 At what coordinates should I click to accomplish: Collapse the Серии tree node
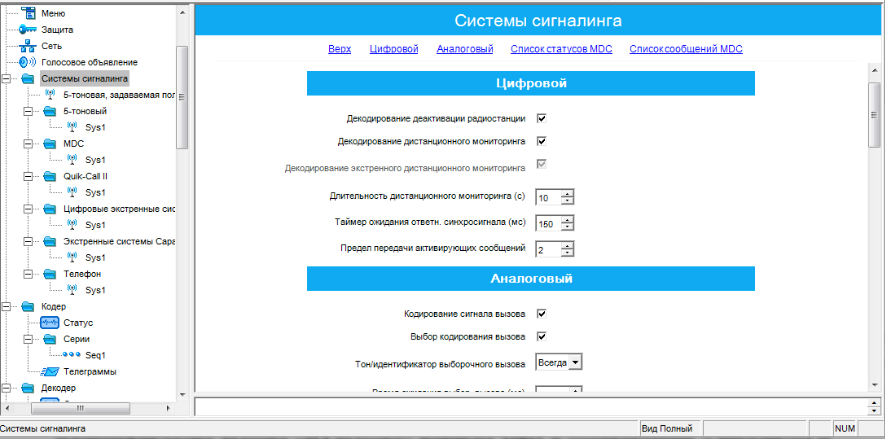coord(28,340)
